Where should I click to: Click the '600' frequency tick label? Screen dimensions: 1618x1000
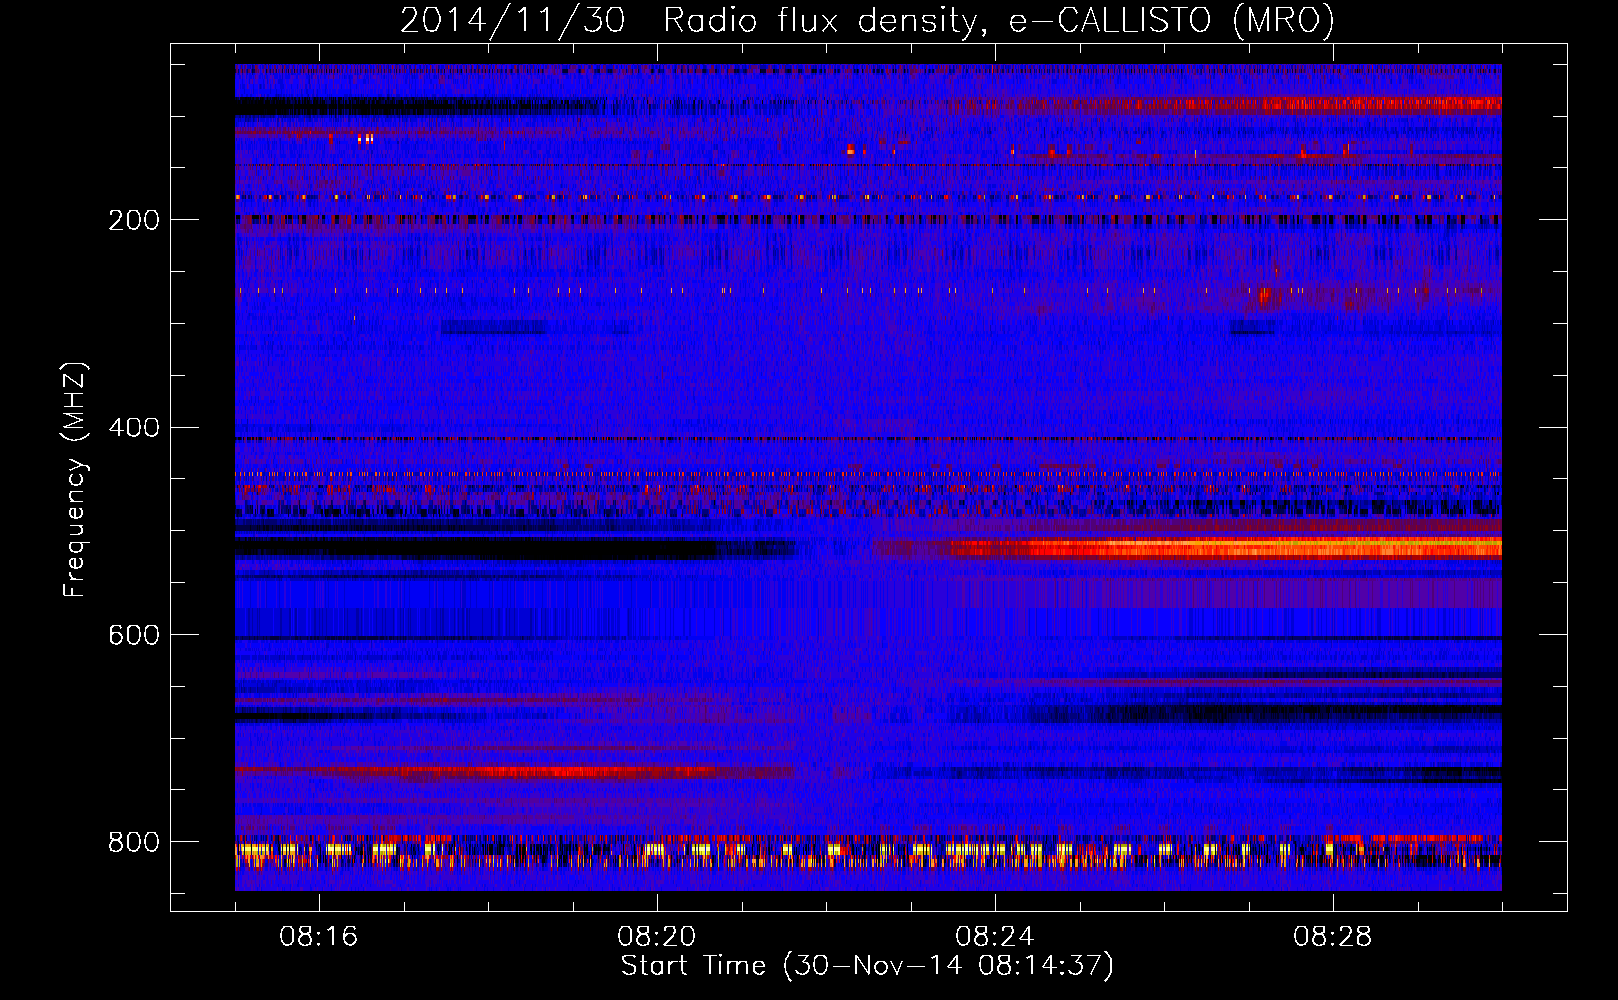coord(134,635)
